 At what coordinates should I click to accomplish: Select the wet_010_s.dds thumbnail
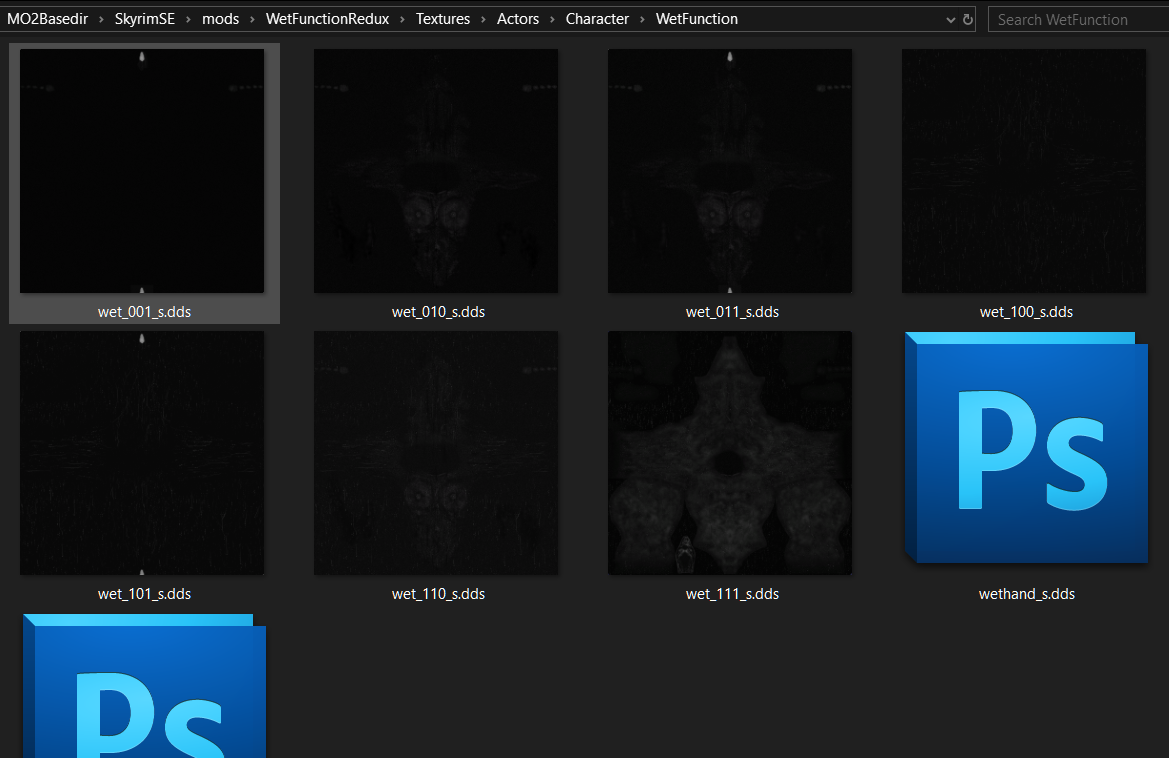[435, 171]
